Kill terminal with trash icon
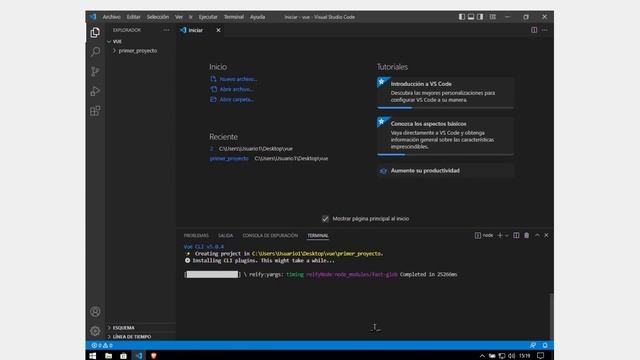The width and height of the screenshot is (640, 360). pos(527,236)
